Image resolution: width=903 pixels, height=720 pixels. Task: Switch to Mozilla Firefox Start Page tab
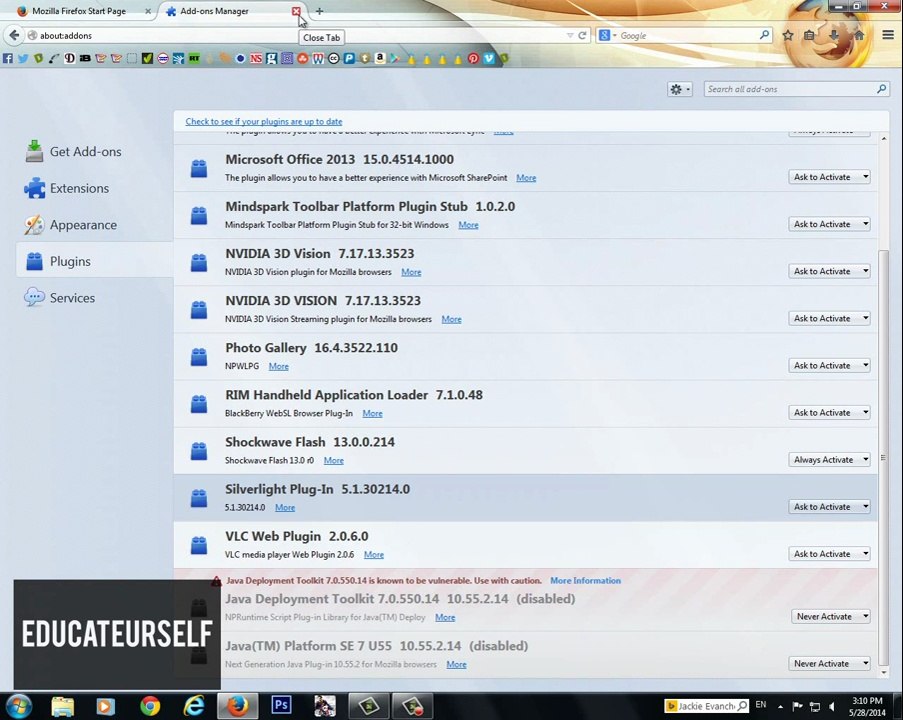pyautogui.click(x=79, y=11)
